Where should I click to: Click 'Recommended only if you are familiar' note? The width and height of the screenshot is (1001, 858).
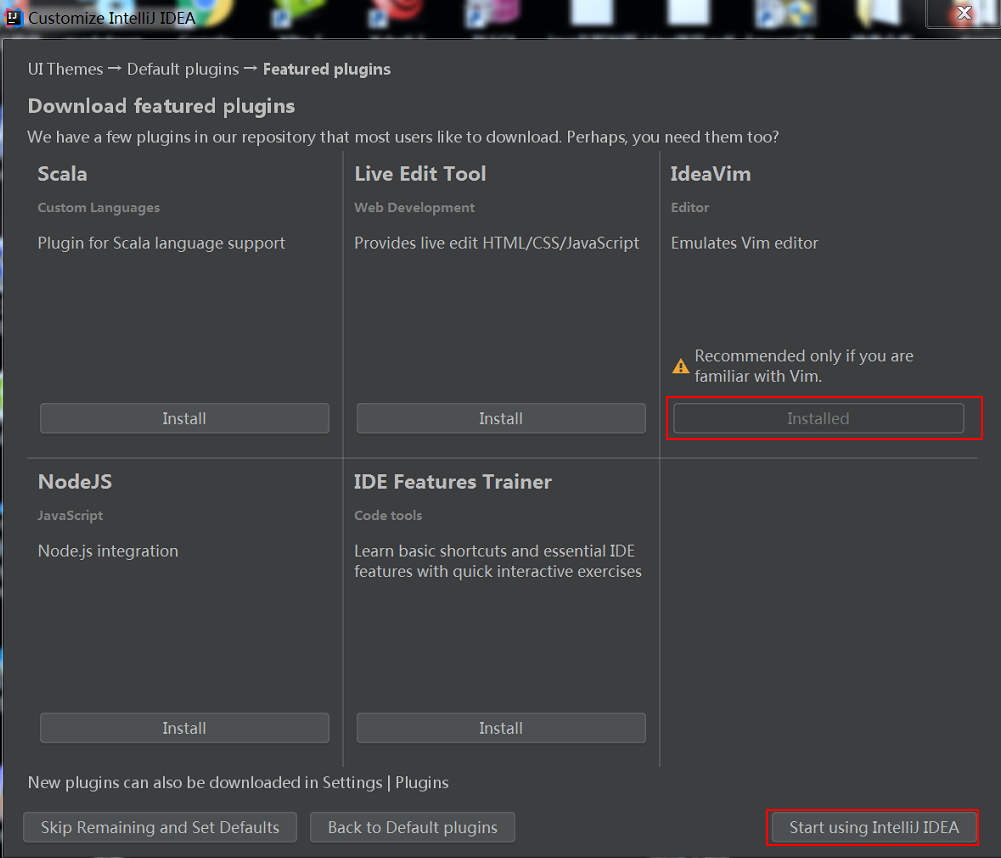804,366
